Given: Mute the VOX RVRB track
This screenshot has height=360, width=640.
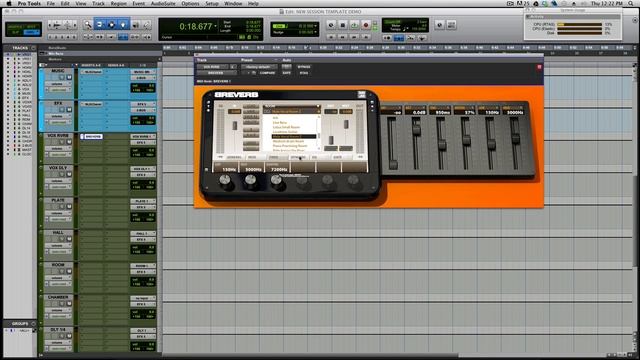Looking at the screenshot, I should [x=69, y=142].
